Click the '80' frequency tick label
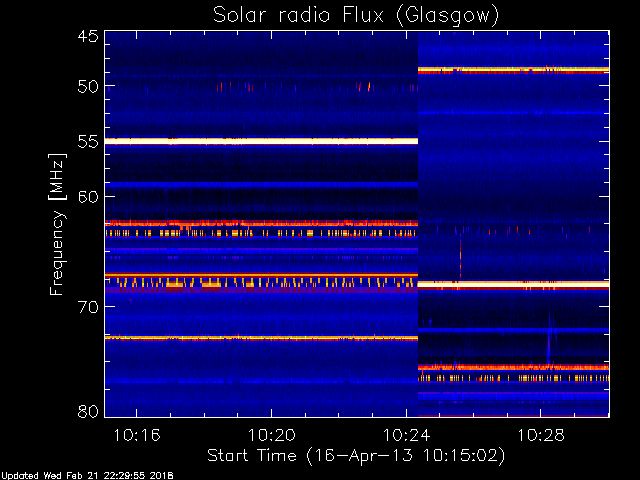 coord(88,411)
